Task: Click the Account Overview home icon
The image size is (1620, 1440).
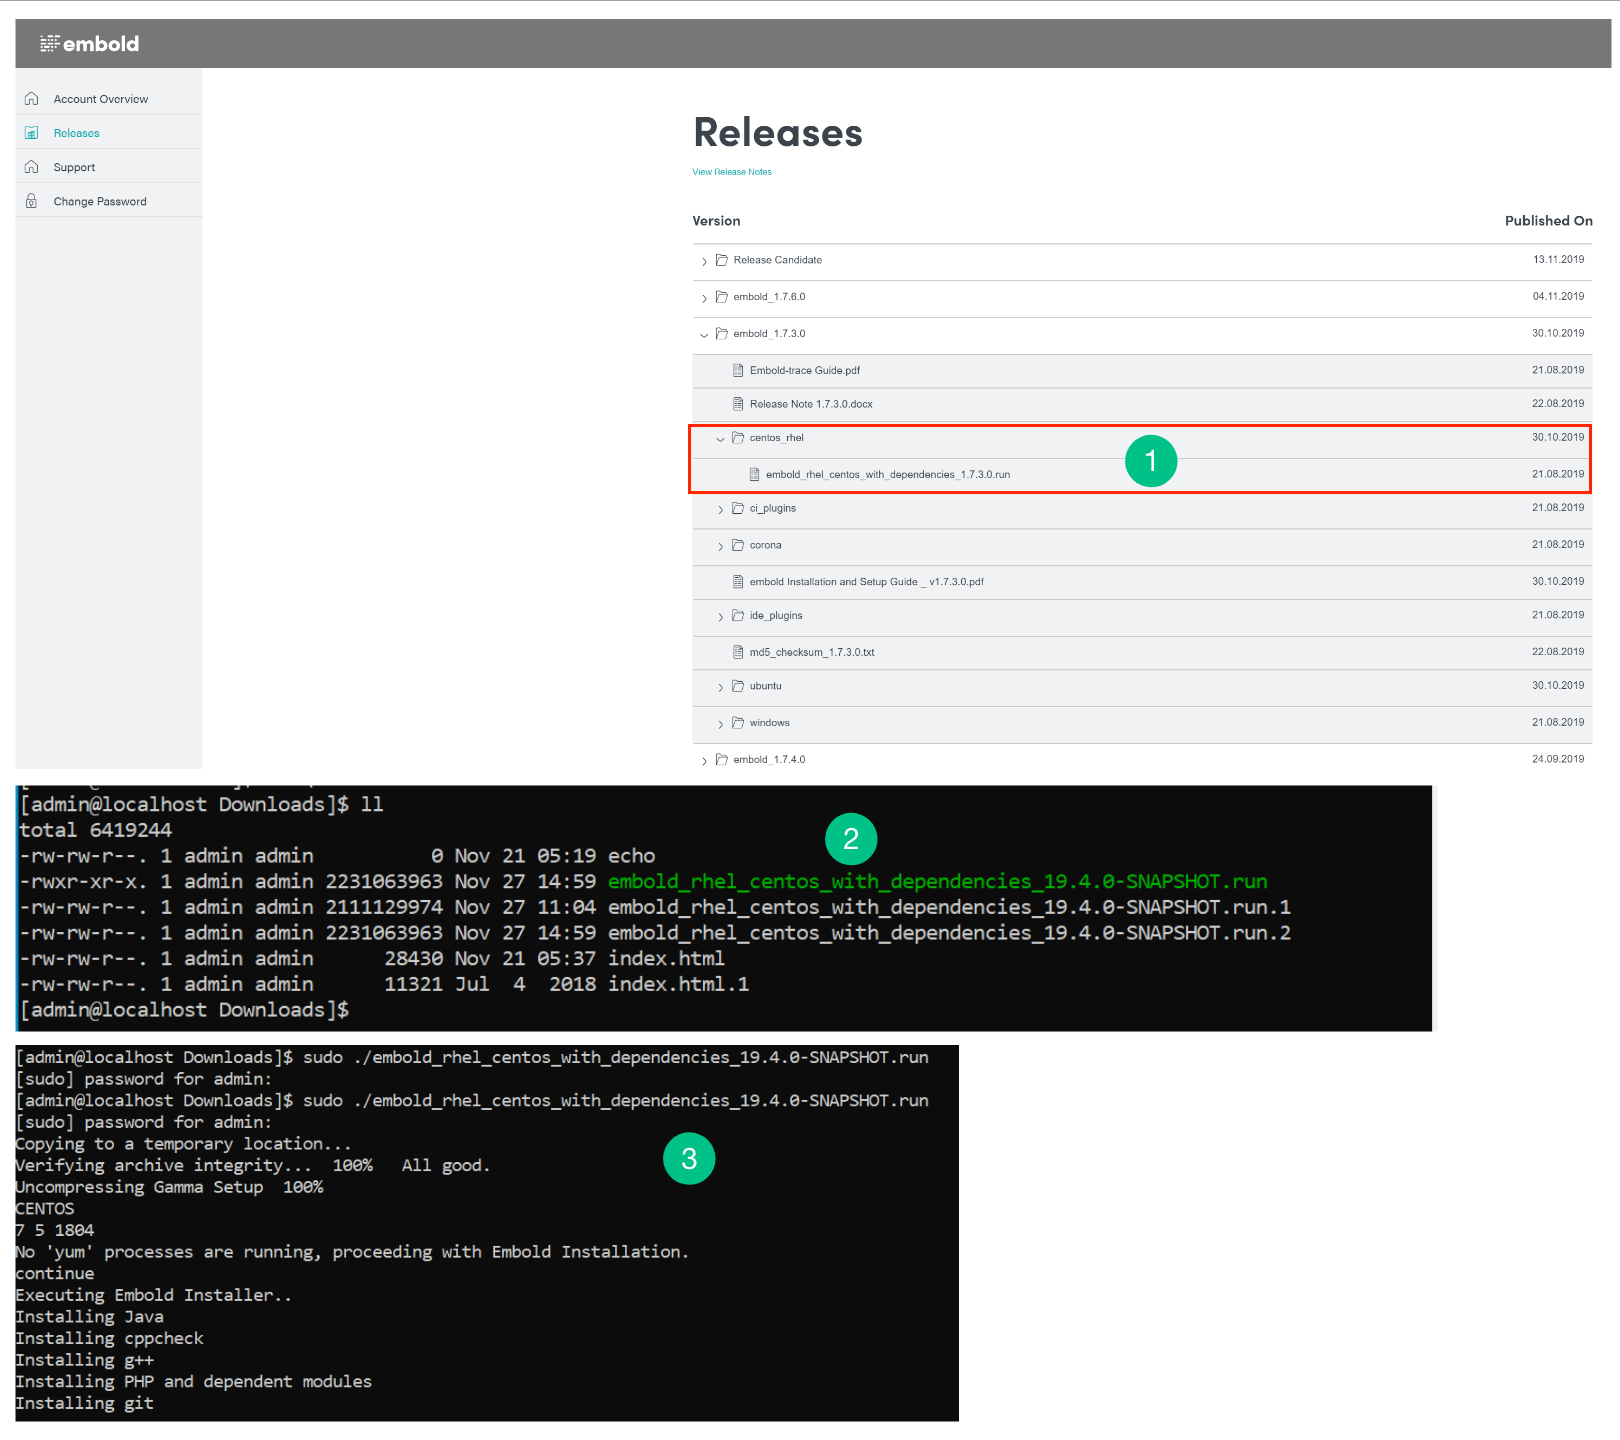Action: (32, 98)
